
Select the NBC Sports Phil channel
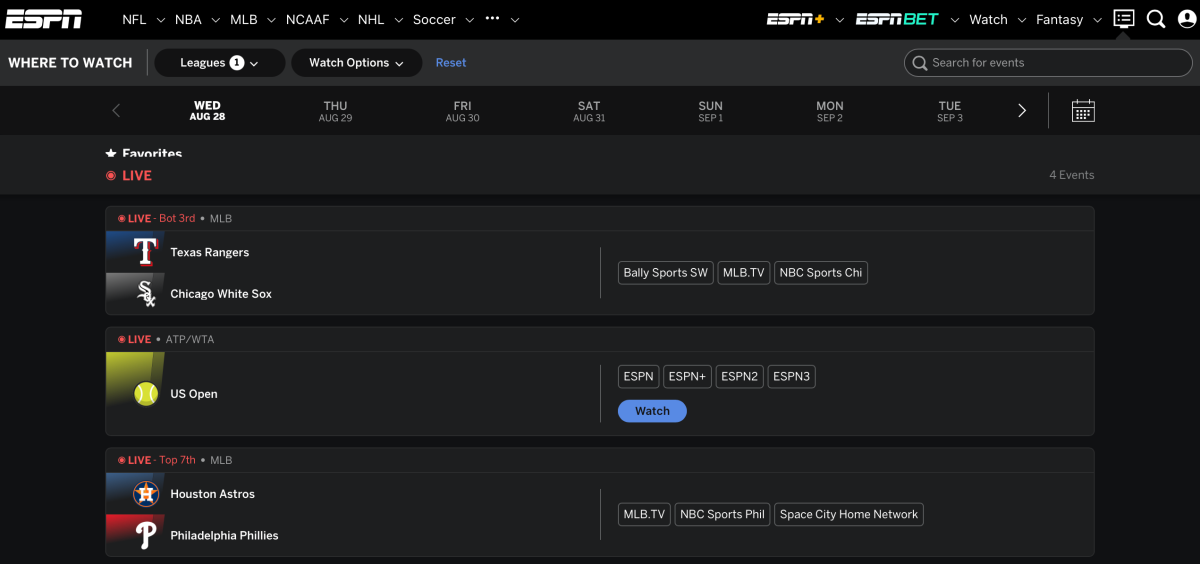tap(722, 515)
